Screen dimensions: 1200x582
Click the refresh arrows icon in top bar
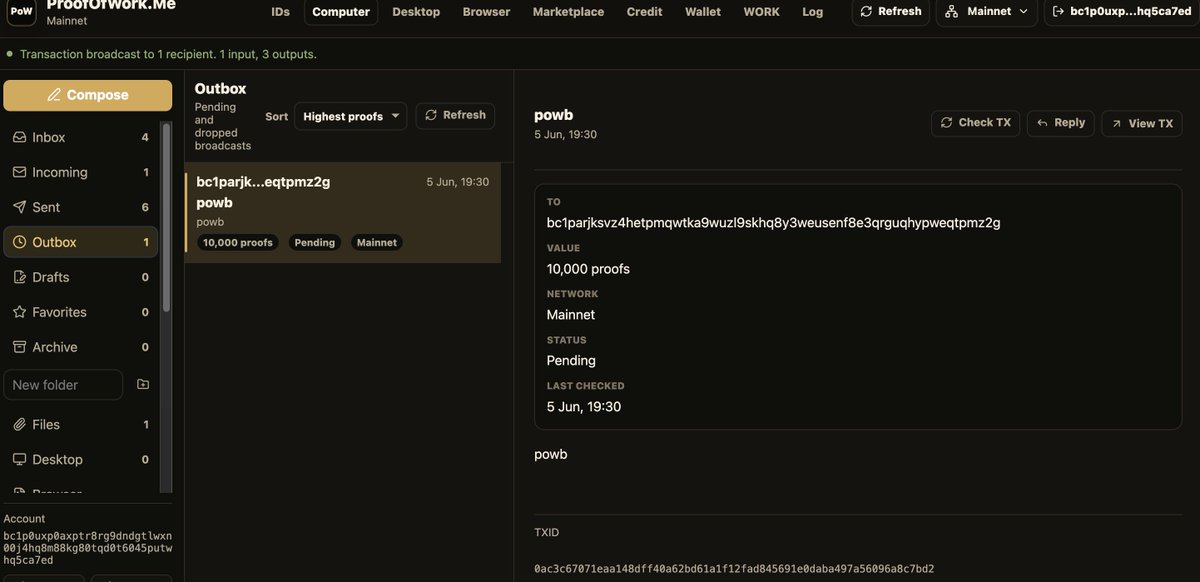coord(867,12)
